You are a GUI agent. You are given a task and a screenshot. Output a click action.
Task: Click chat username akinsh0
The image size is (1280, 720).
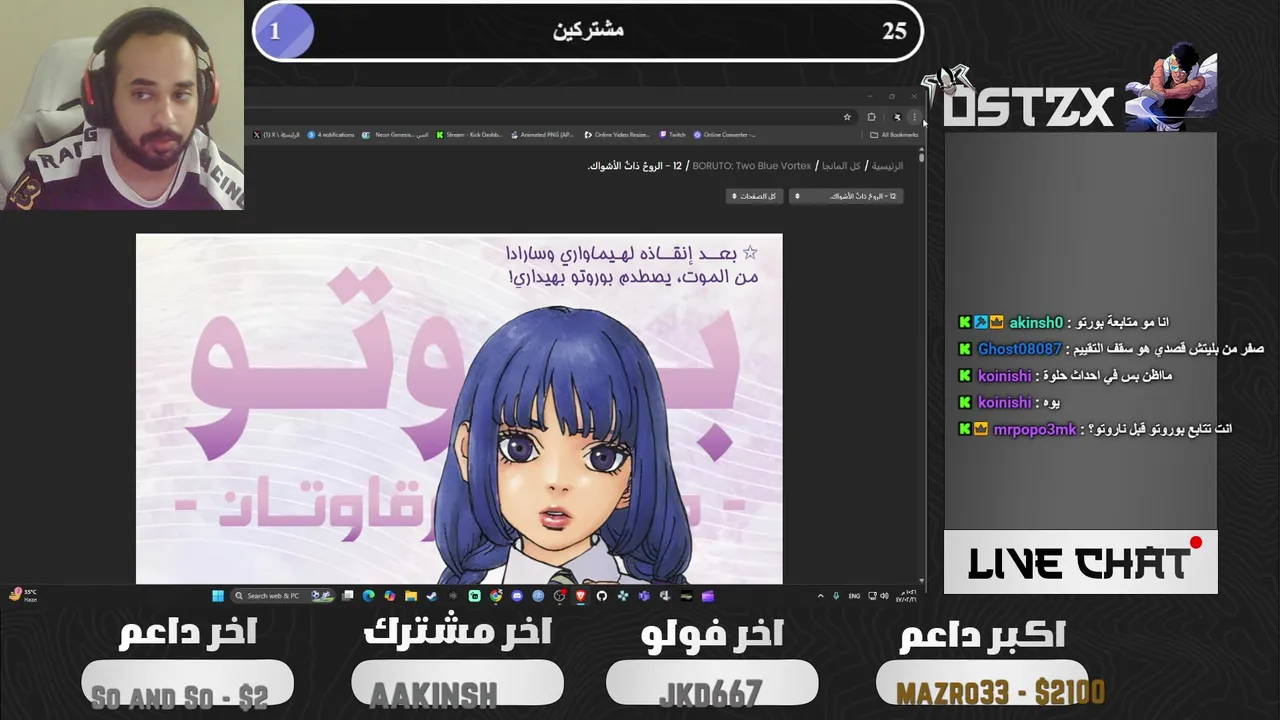point(1035,322)
